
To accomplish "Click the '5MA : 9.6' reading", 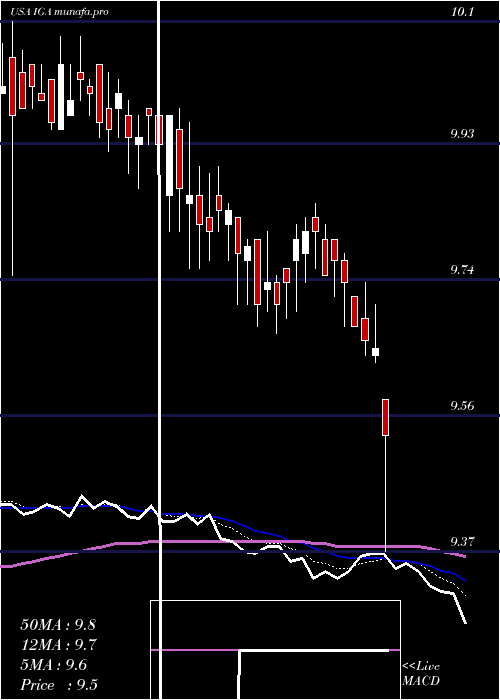I will click(54, 665).
